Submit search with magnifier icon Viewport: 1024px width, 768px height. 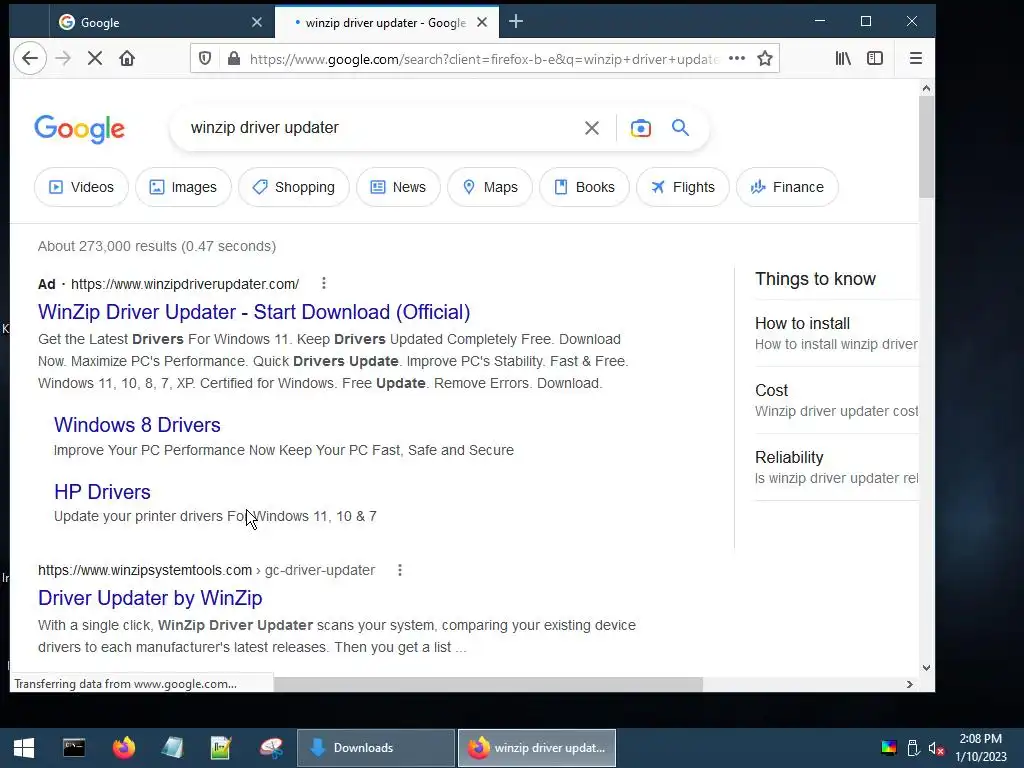(x=680, y=127)
